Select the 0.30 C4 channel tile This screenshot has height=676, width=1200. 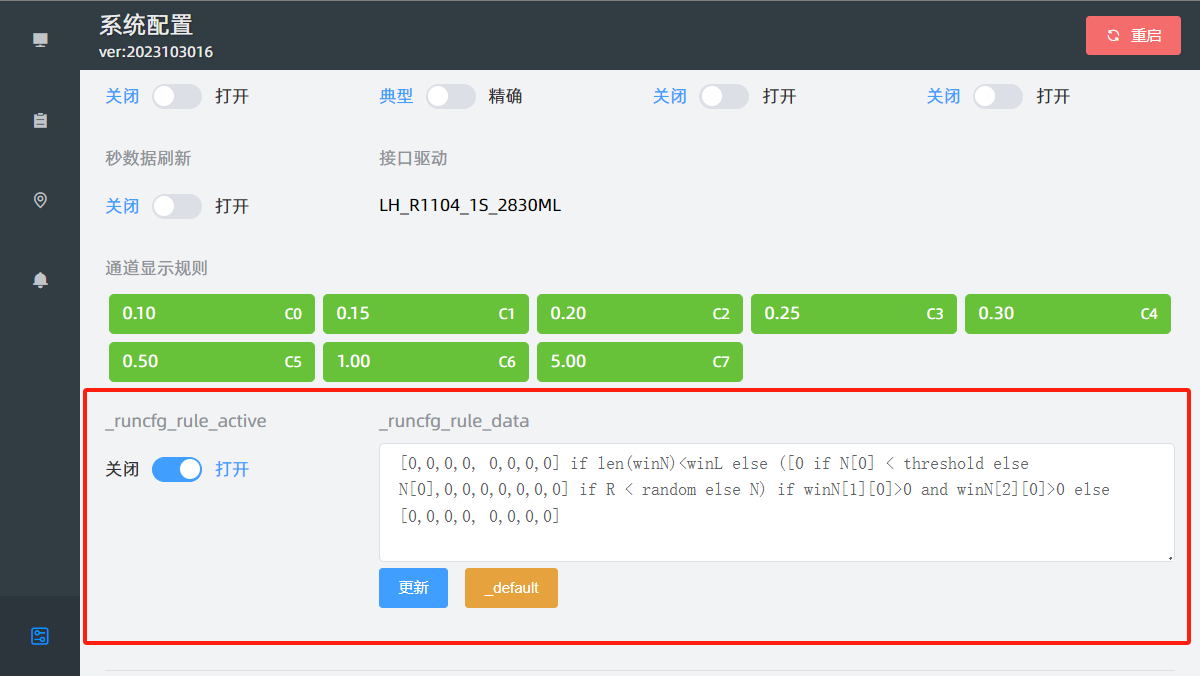click(x=1067, y=314)
